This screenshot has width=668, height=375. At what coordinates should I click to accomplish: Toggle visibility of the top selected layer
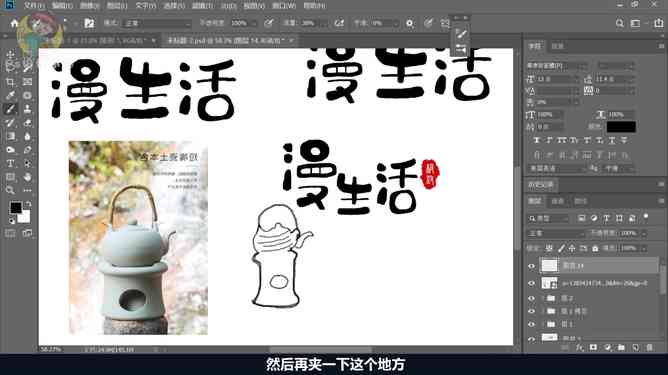(531, 266)
